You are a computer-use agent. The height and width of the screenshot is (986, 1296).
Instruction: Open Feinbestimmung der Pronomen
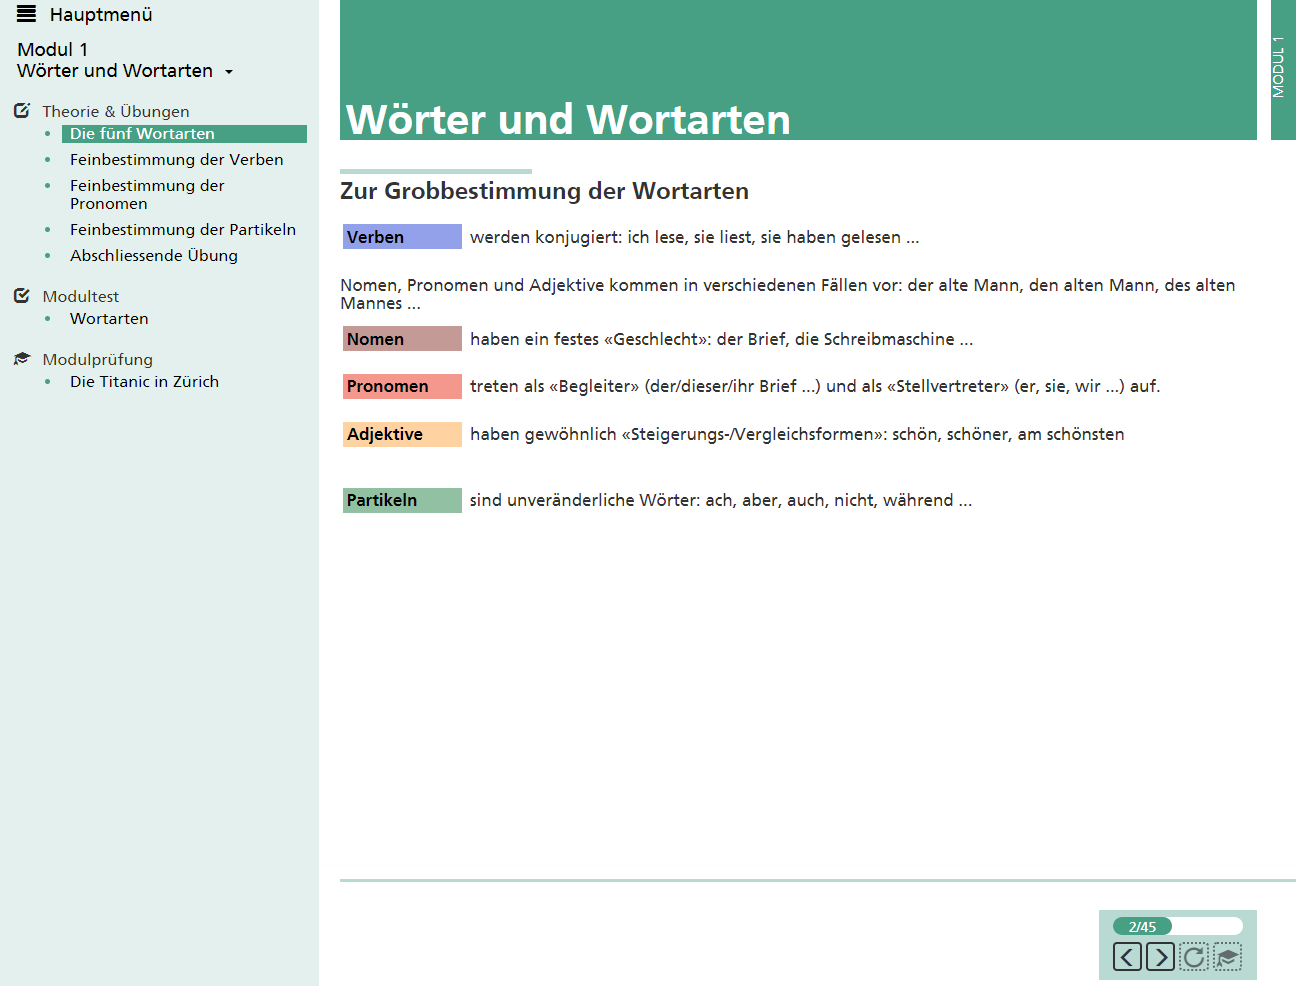pyautogui.click(x=147, y=194)
